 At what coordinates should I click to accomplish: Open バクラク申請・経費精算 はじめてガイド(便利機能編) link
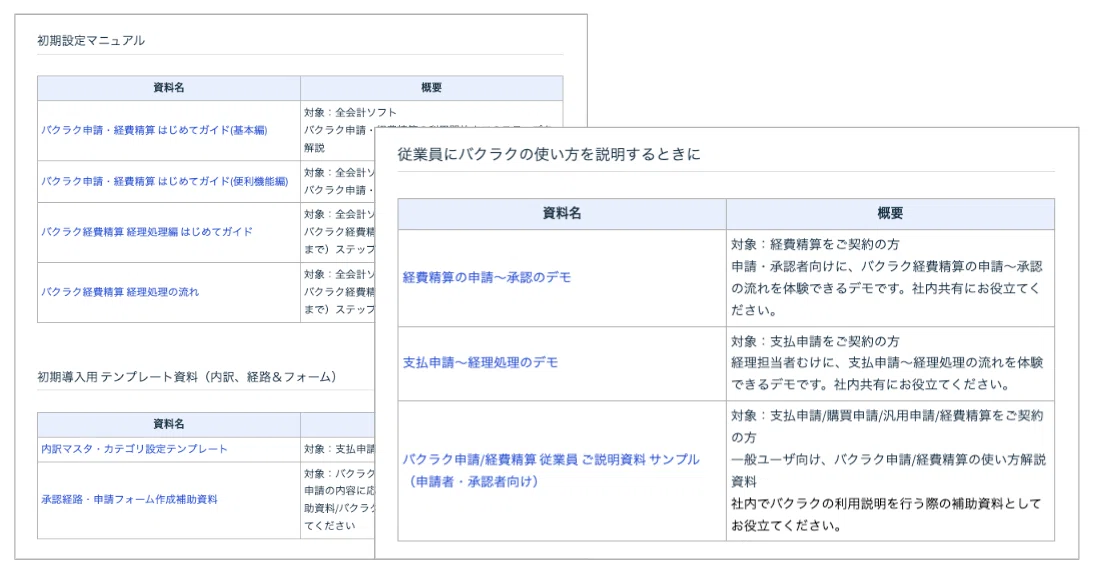coord(165,181)
